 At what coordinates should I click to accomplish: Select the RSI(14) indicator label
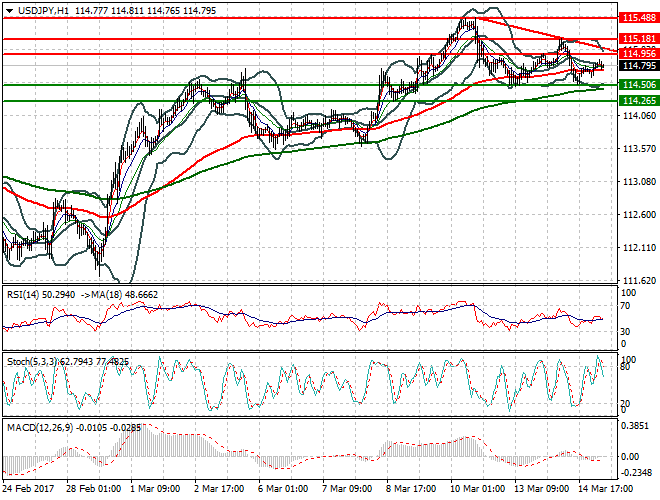23,295
